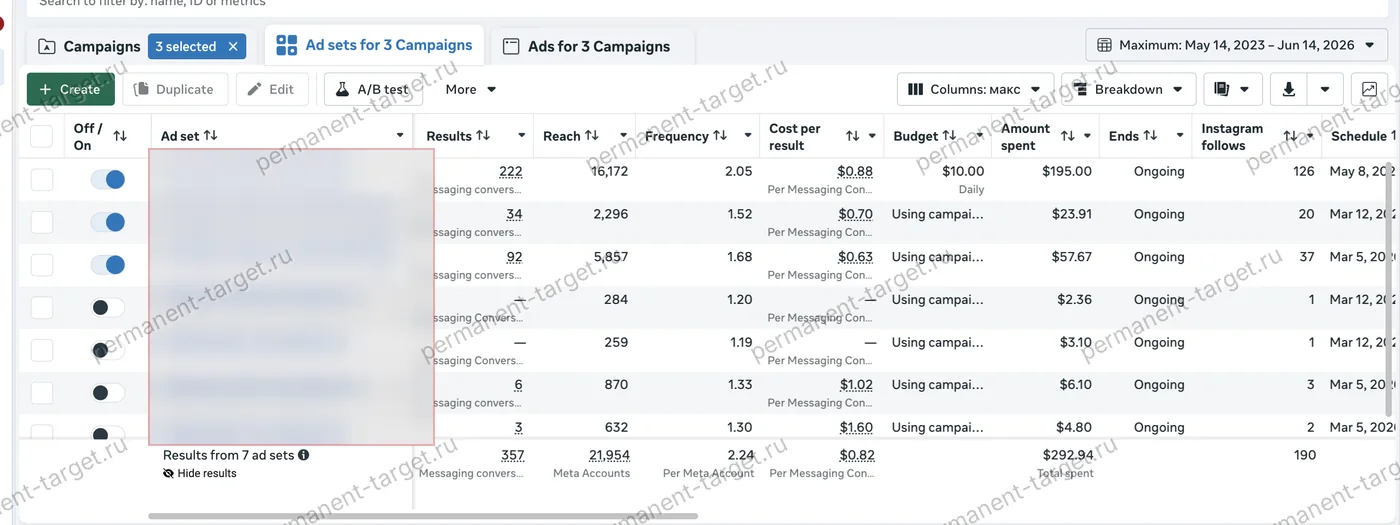
Task: Turn on the ad set with 870 reach
Action: (107, 393)
